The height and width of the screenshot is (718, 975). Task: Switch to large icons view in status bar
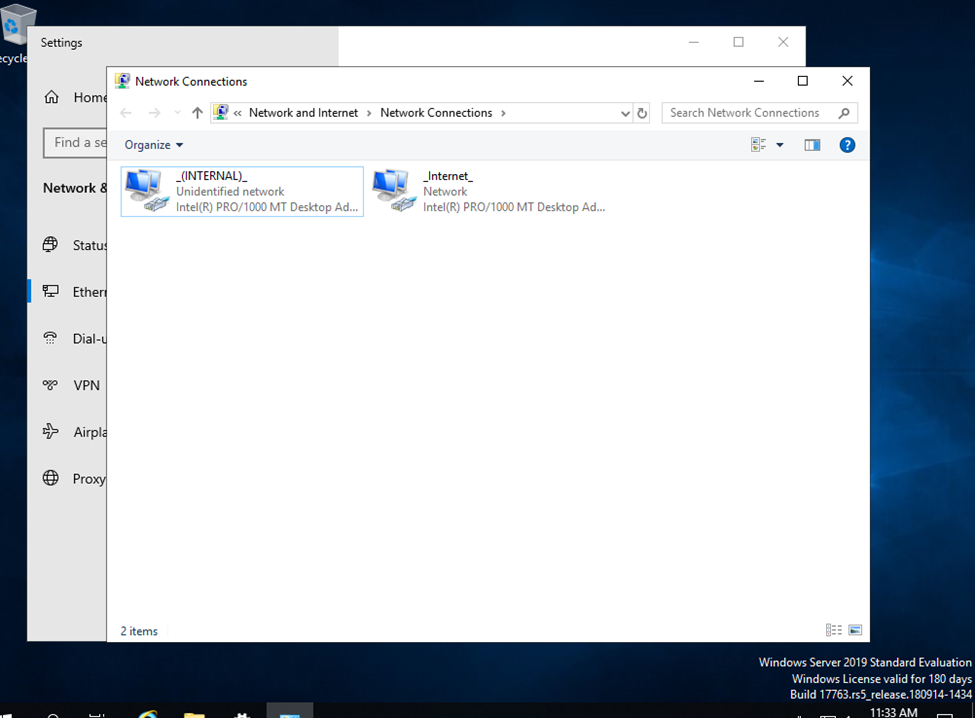click(855, 630)
